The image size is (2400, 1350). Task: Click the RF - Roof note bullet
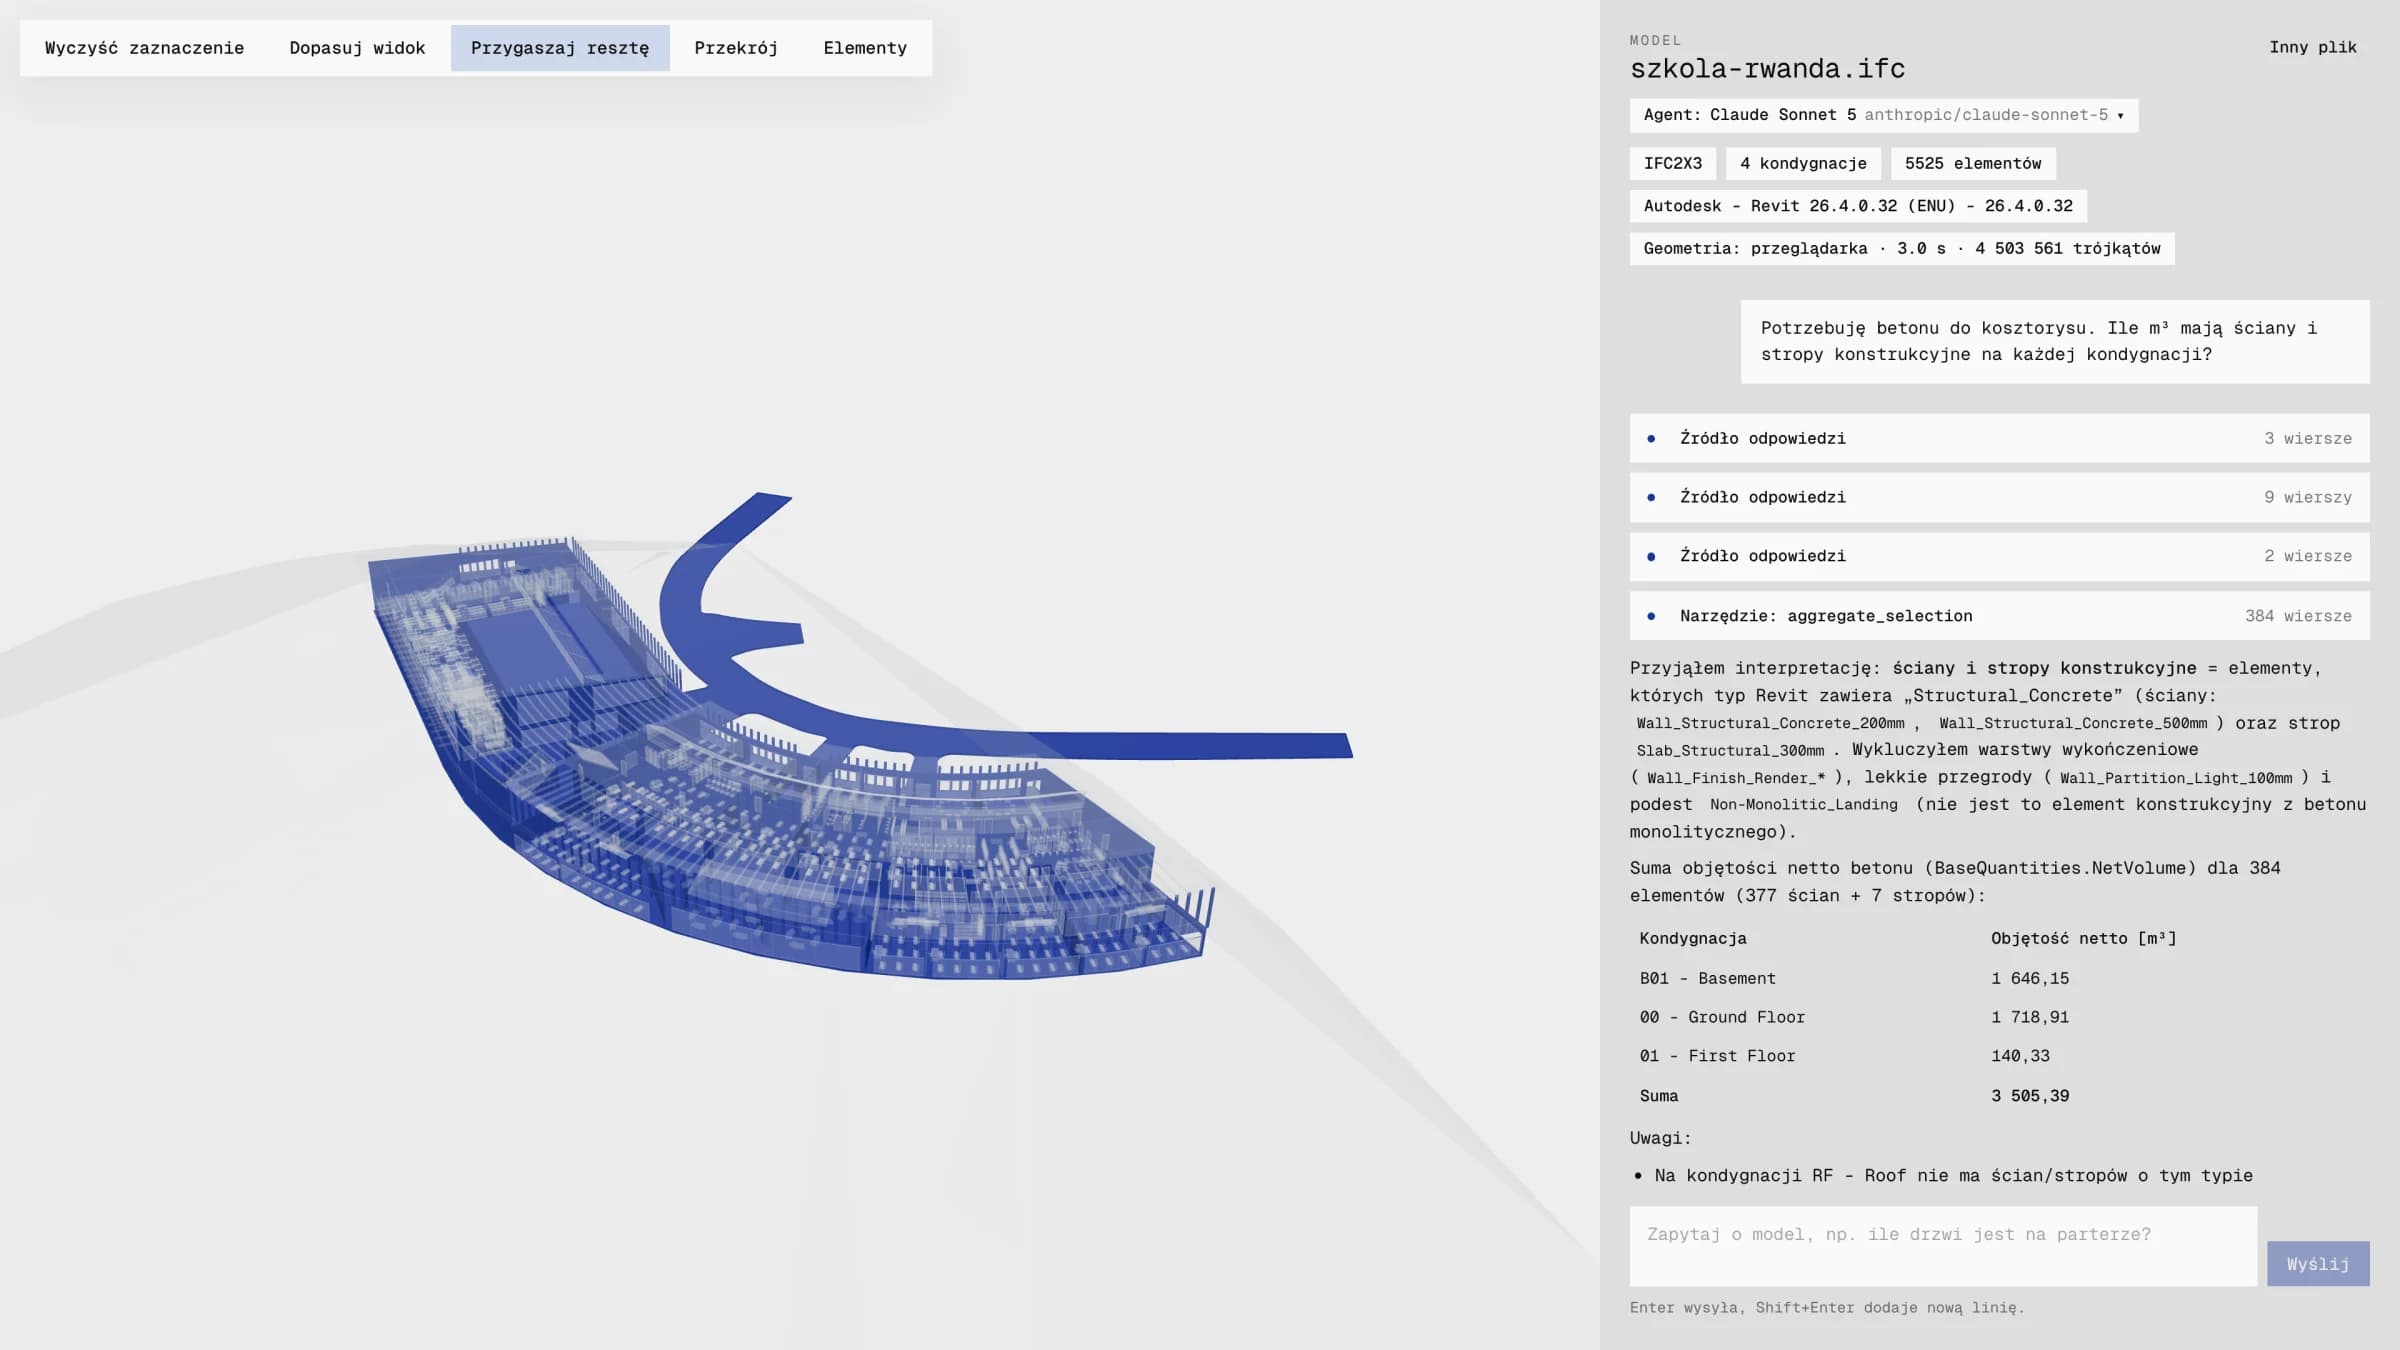click(x=1953, y=1176)
